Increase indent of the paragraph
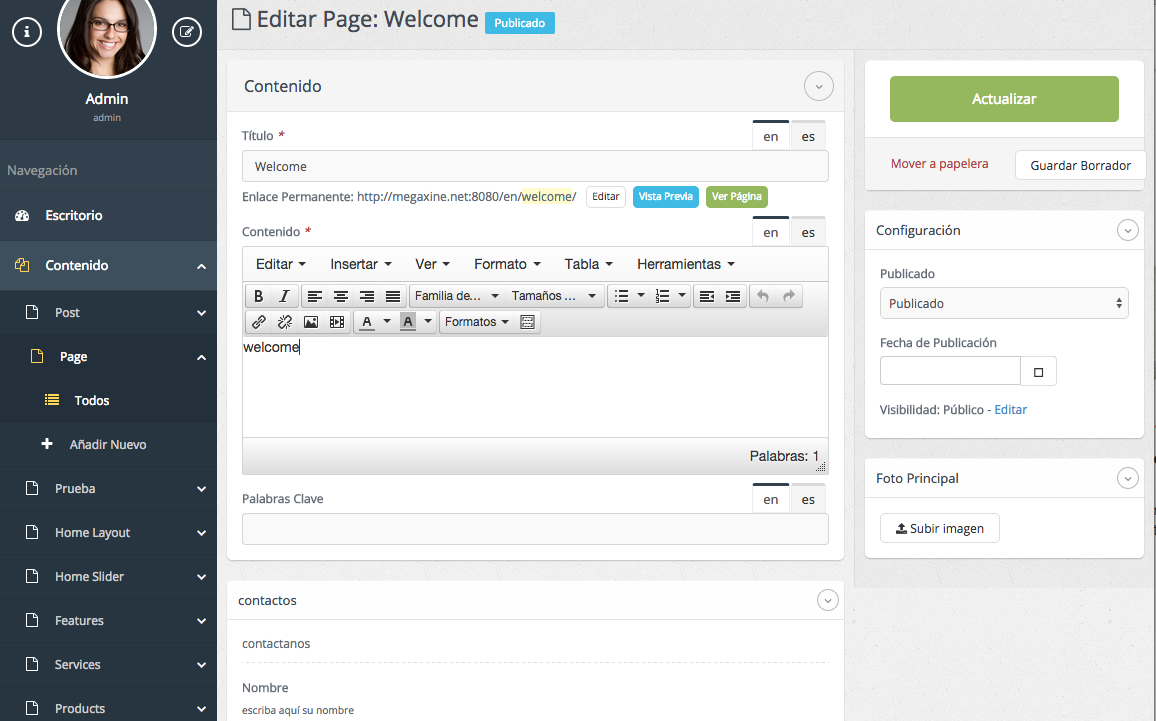 click(733, 296)
